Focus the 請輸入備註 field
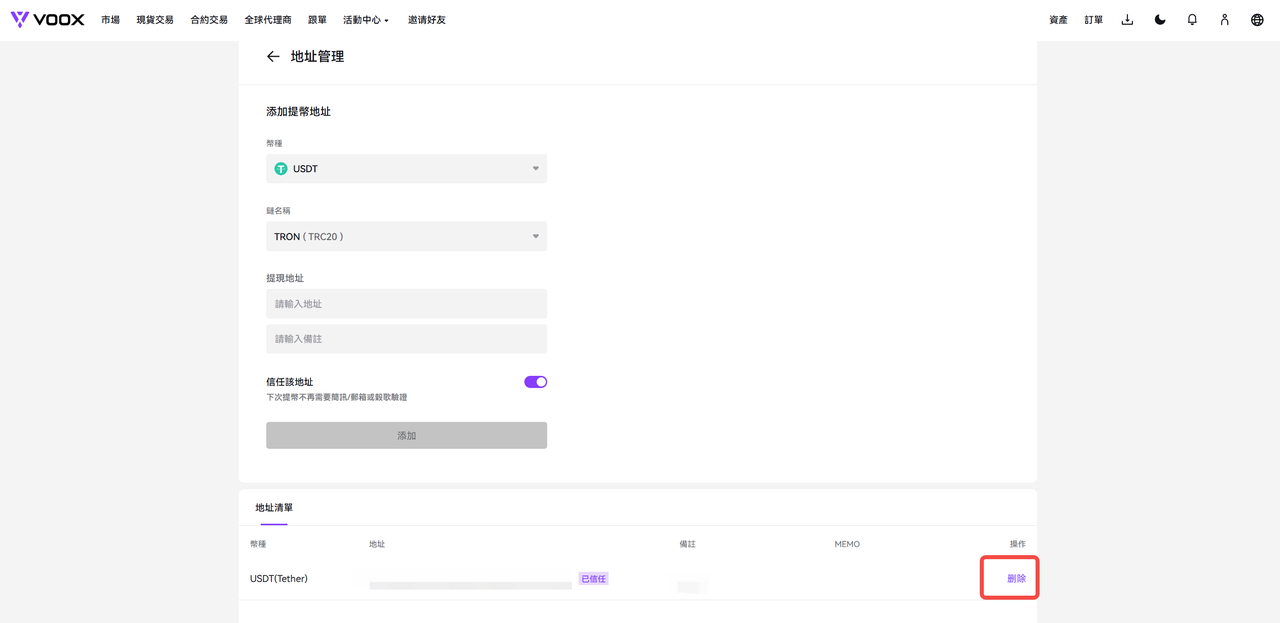 click(x=406, y=339)
